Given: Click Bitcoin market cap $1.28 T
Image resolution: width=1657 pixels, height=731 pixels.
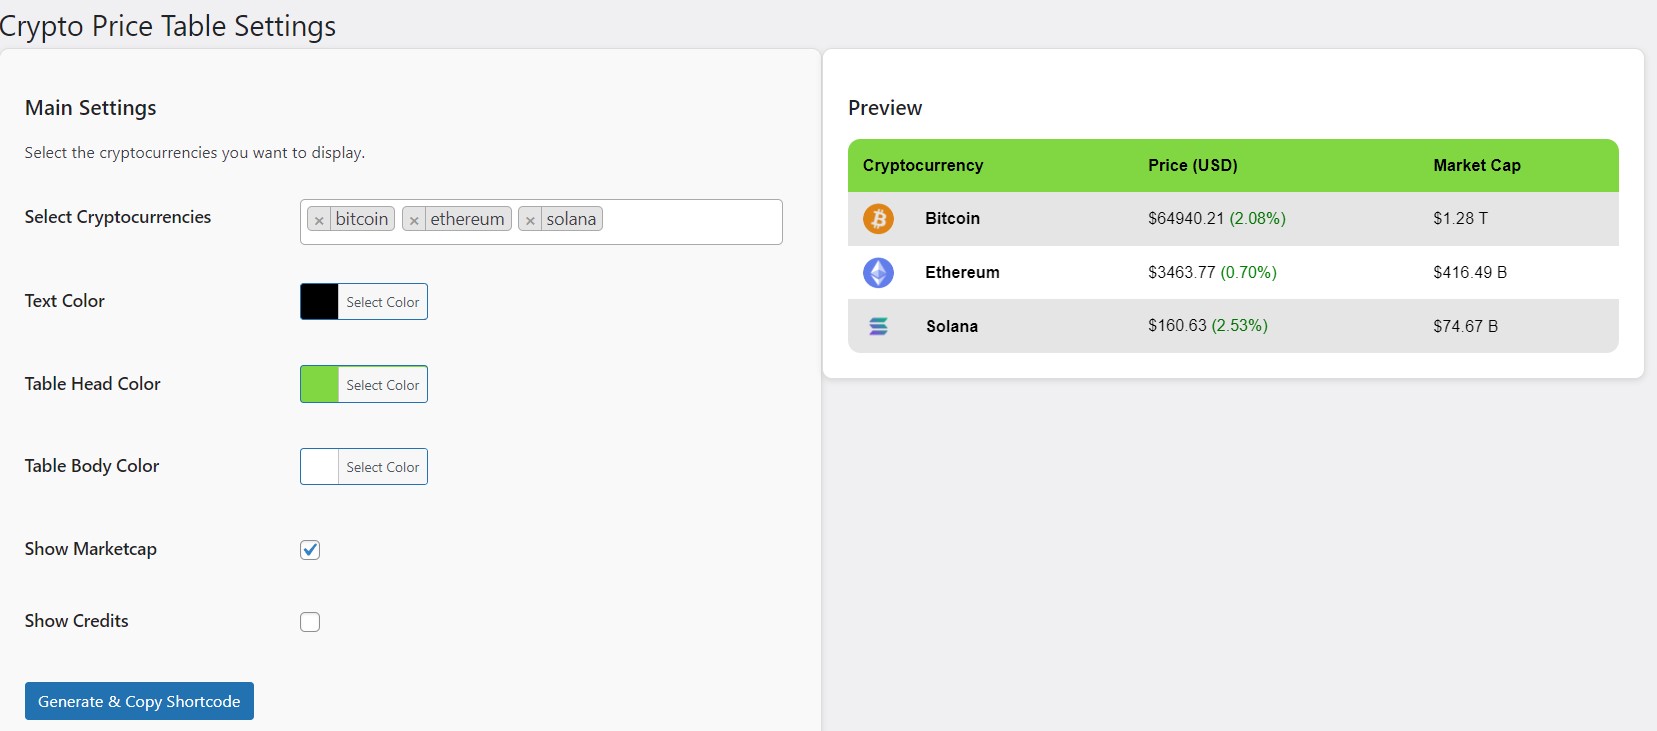Looking at the screenshot, I should [1460, 218].
